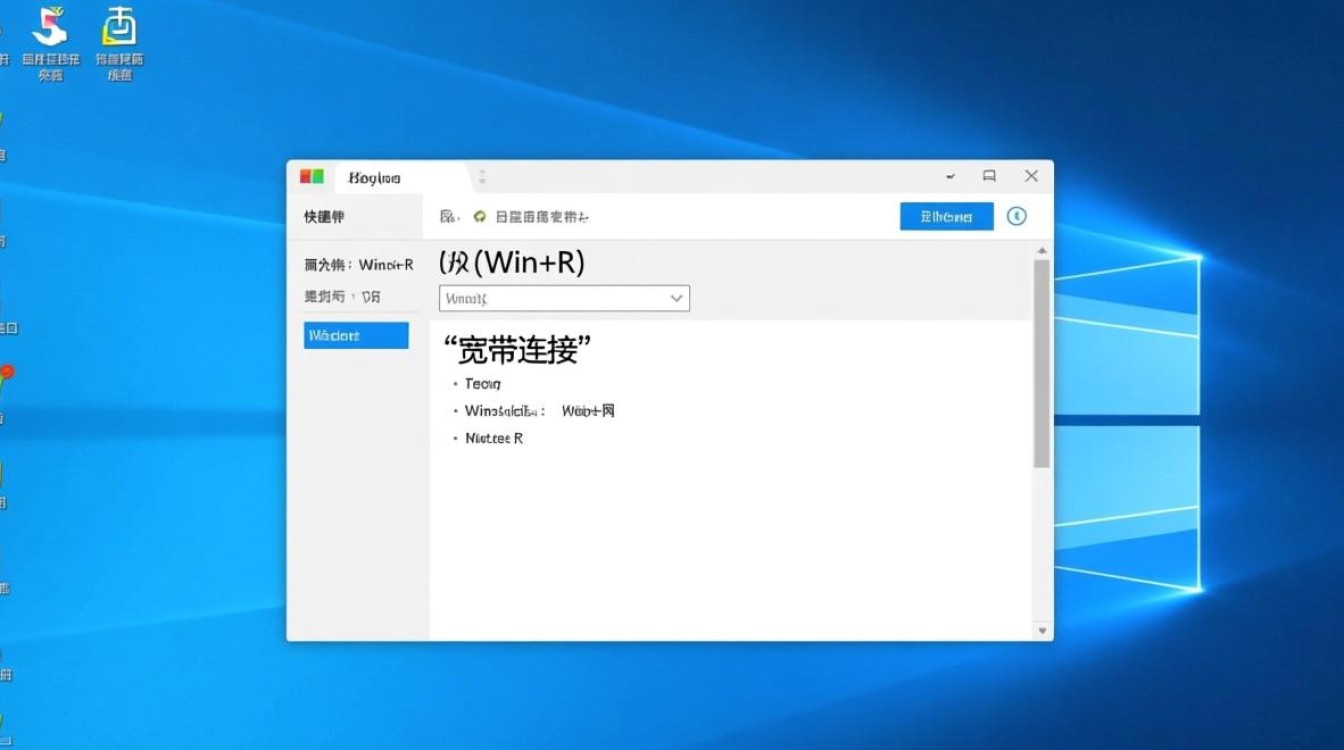Click the scrollbar down arrow
The height and width of the screenshot is (750, 1344).
(1043, 630)
